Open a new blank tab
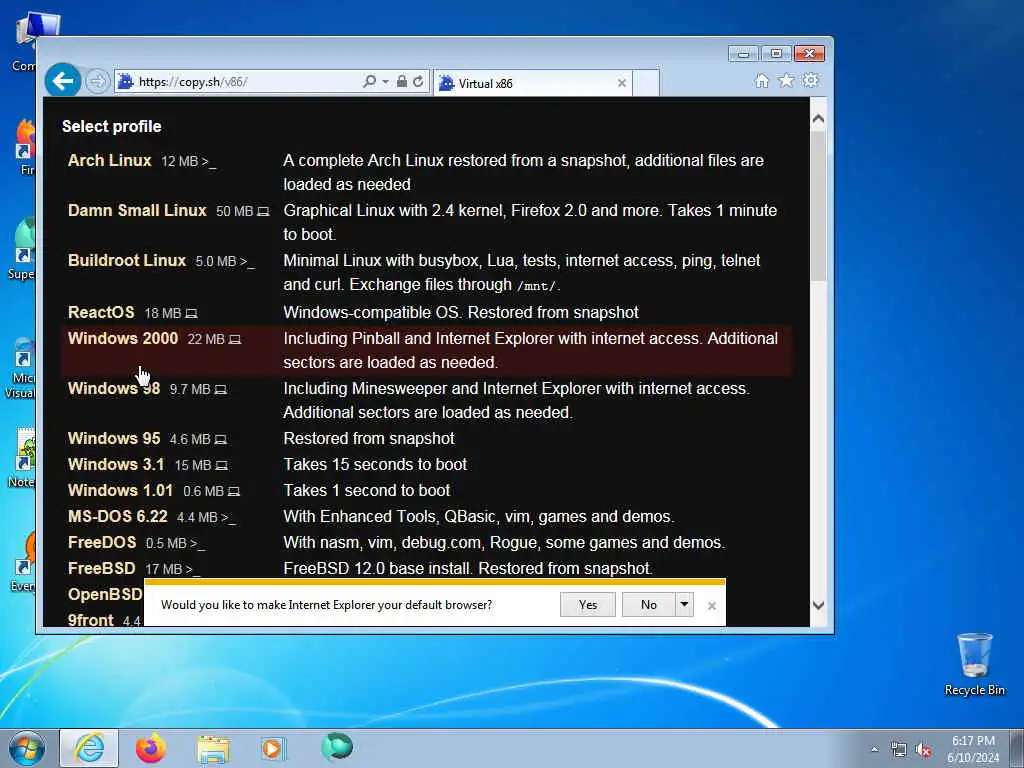The width and height of the screenshot is (1024, 768). (646, 83)
